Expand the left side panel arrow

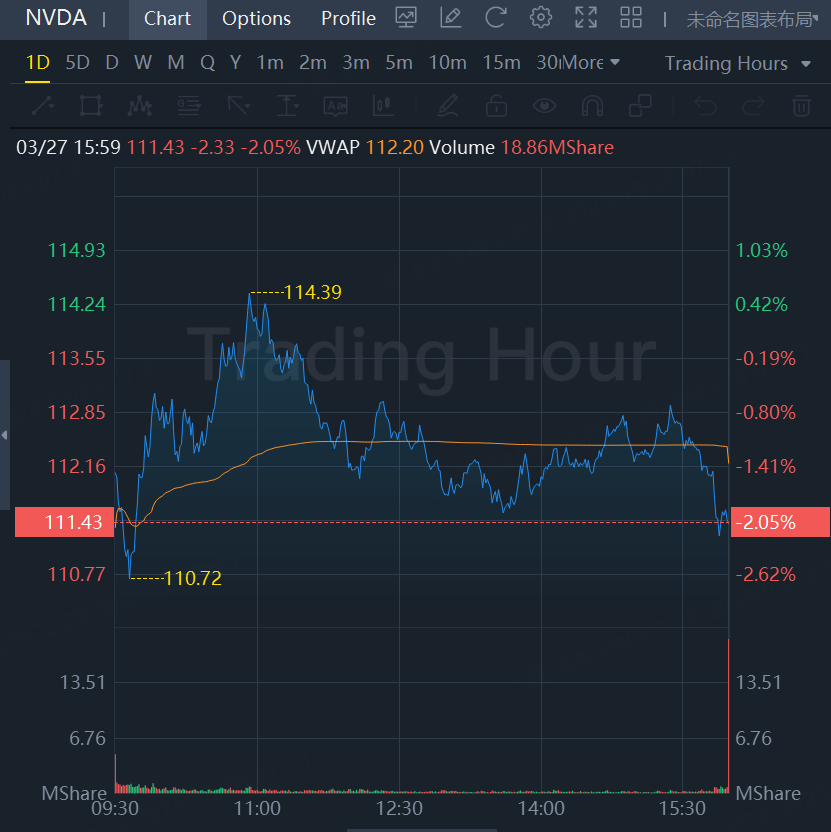pyautogui.click(x=5, y=435)
